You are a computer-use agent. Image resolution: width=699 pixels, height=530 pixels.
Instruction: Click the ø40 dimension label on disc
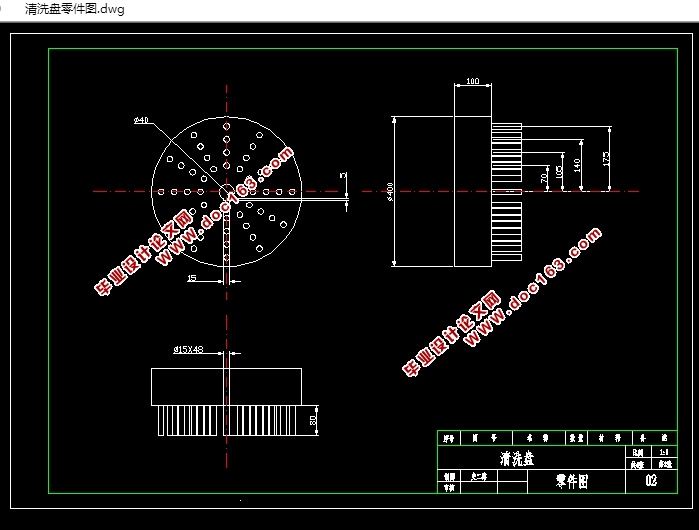(x=141, y=120)
